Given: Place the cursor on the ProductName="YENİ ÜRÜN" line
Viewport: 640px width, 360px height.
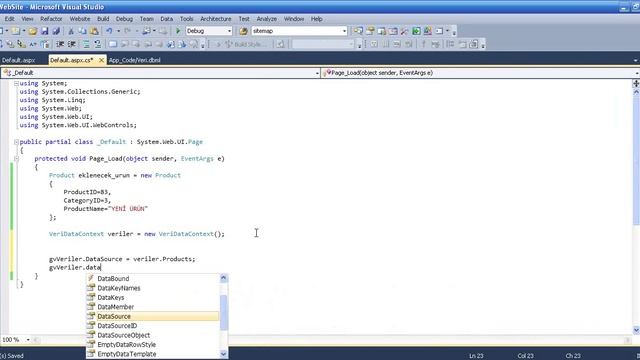Looking at the screenshot, I should coord(105,209).
